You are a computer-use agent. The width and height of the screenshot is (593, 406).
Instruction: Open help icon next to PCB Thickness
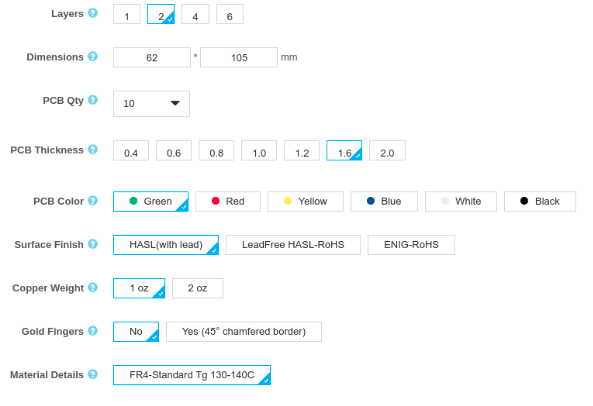coord(93,150)
